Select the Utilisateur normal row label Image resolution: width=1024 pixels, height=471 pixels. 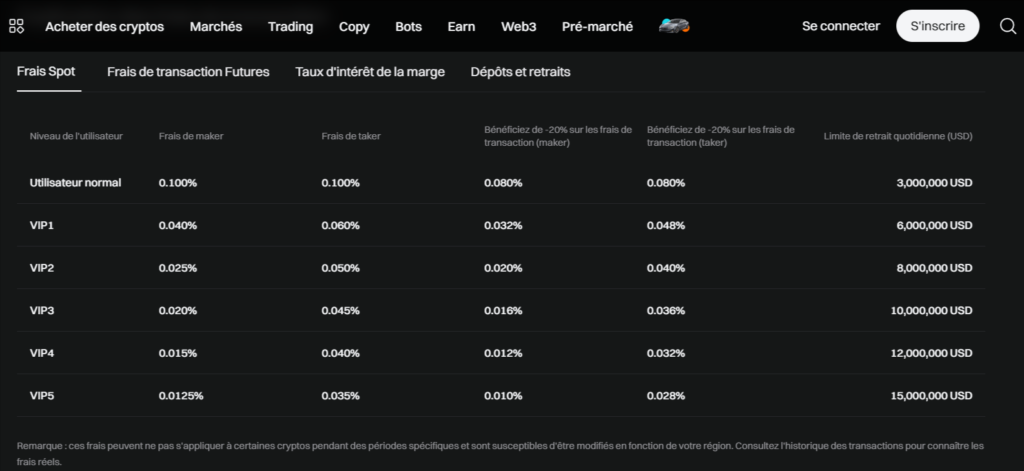[x=76, y=183]
